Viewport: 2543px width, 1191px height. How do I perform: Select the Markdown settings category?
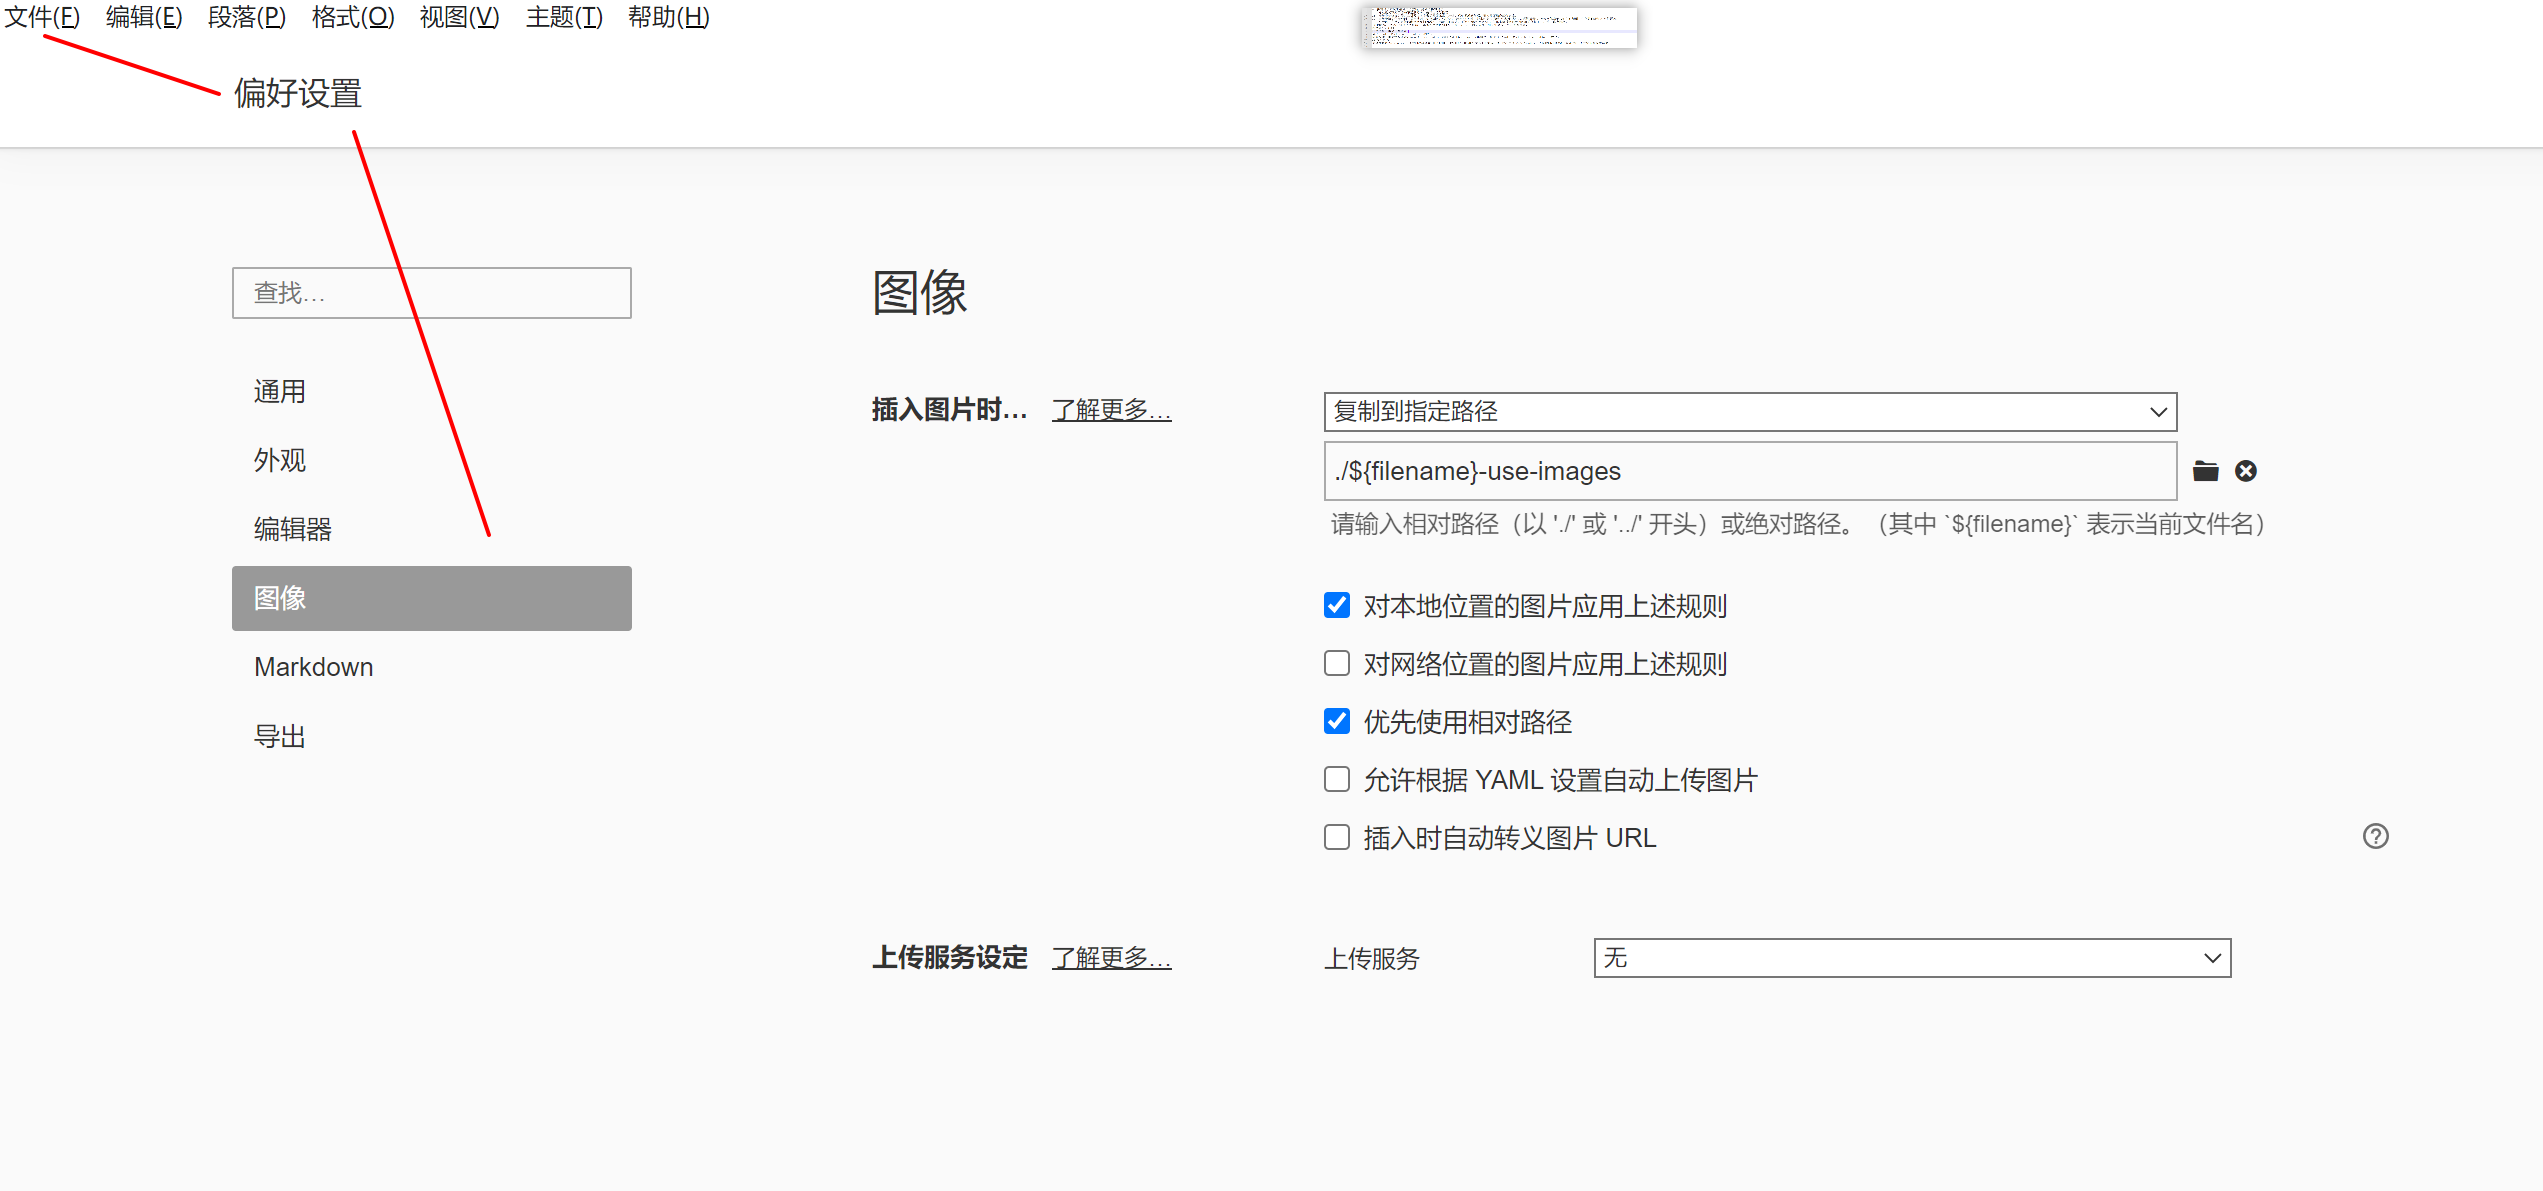pos(313,667)
